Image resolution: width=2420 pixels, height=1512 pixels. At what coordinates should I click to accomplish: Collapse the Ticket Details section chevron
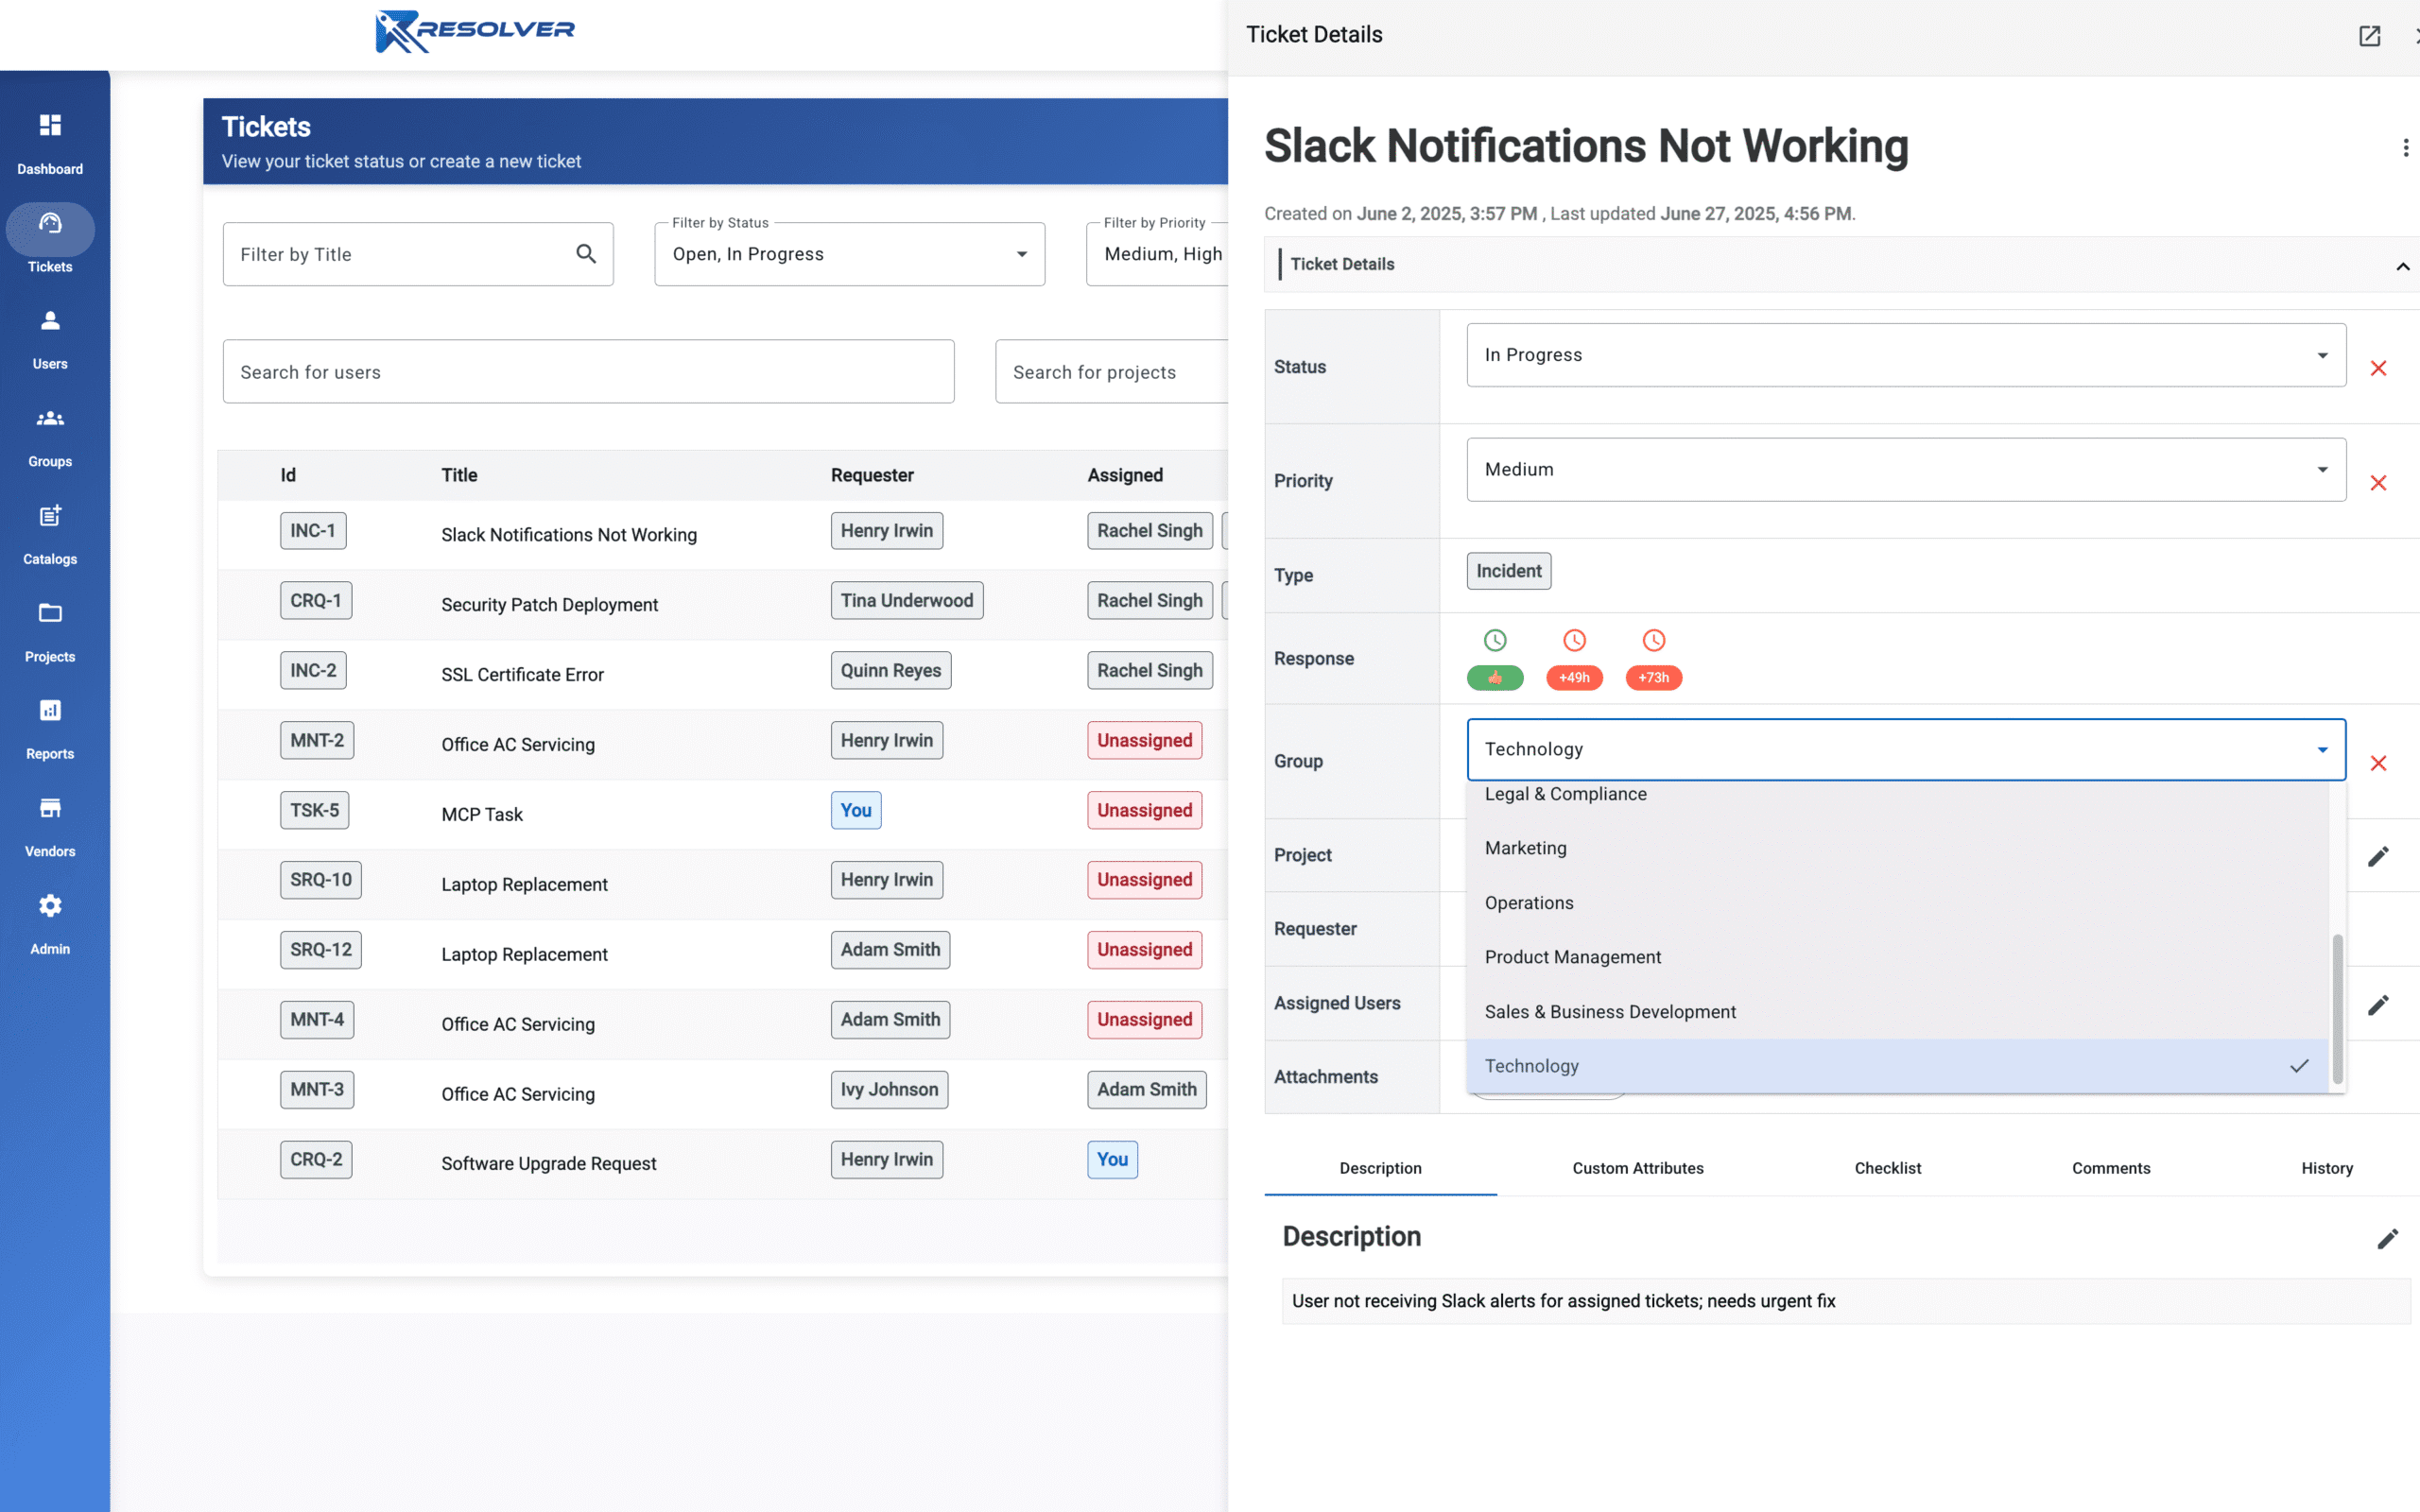tap(2402, 266)
